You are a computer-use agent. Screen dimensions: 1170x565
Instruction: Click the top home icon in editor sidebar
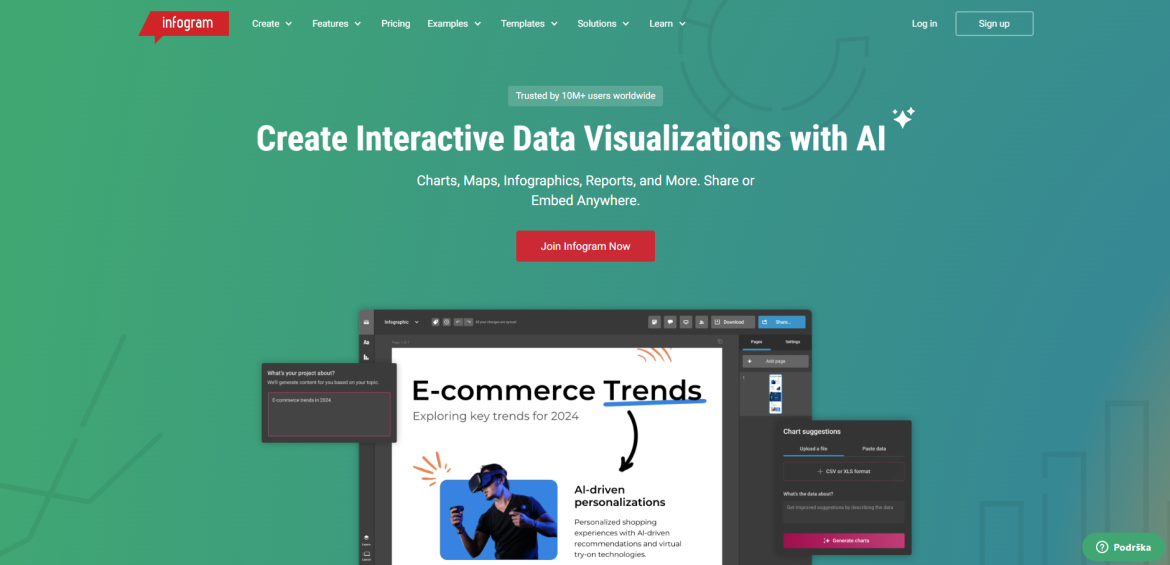(x=366, y=322)
